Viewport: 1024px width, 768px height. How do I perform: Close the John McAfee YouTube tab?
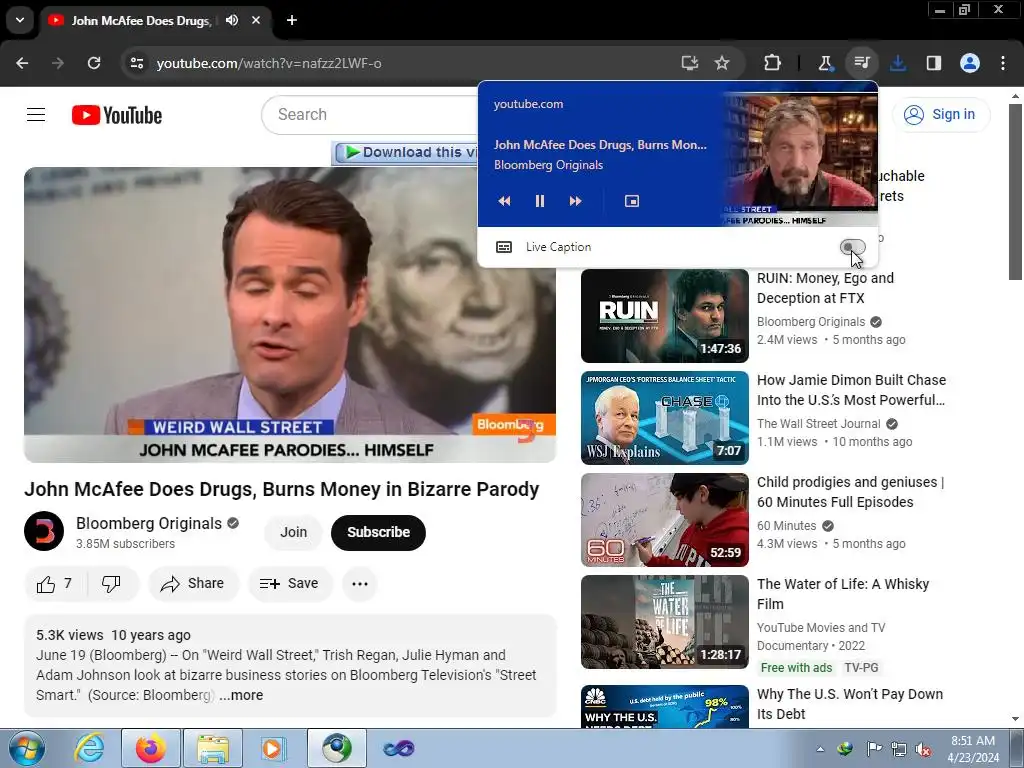pos(256,20)
